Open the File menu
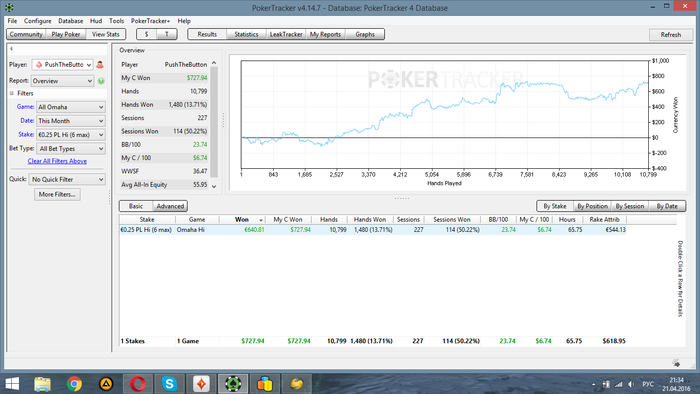The height and width of the screenshot is (394, 700). tap(12, 21)
